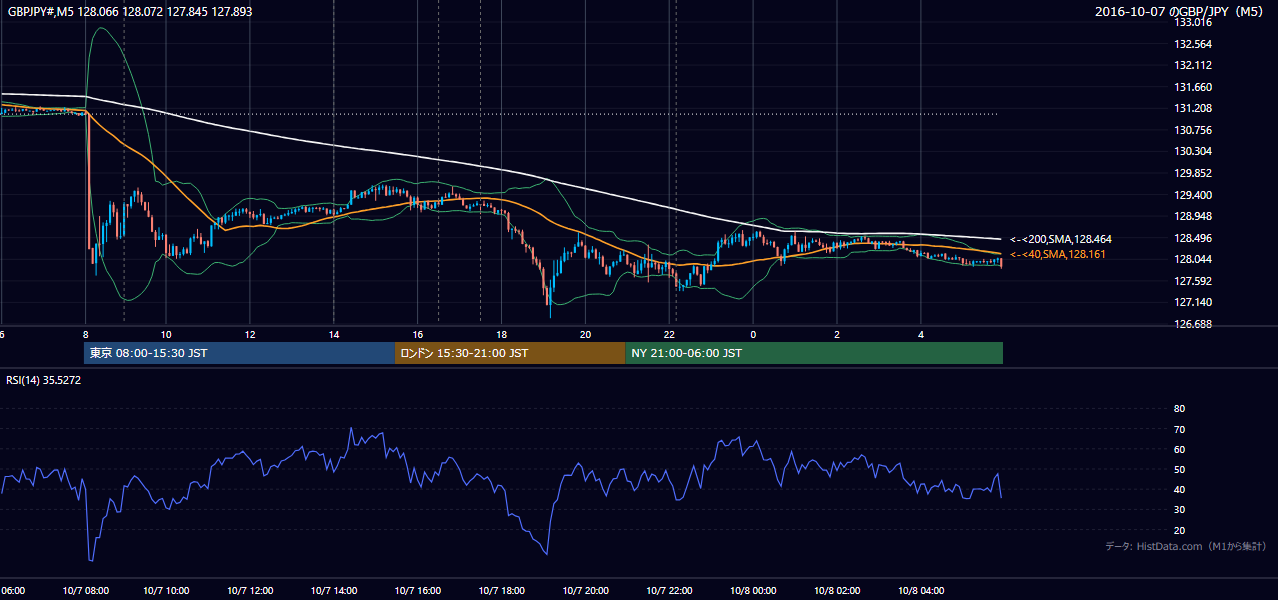Click hour tick 16 on price chart axis
This screenshot has height=600, width=1278.
pyautogui.click(x=418, y=334)
